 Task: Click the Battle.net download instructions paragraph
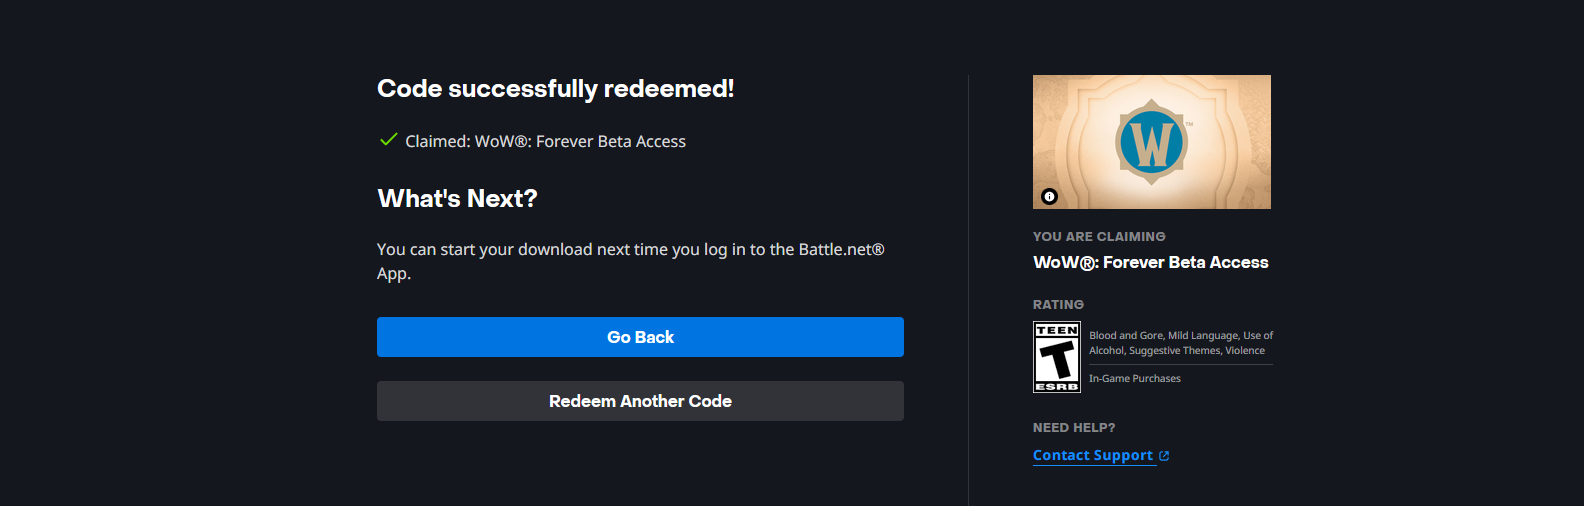(x=631, y=261)
